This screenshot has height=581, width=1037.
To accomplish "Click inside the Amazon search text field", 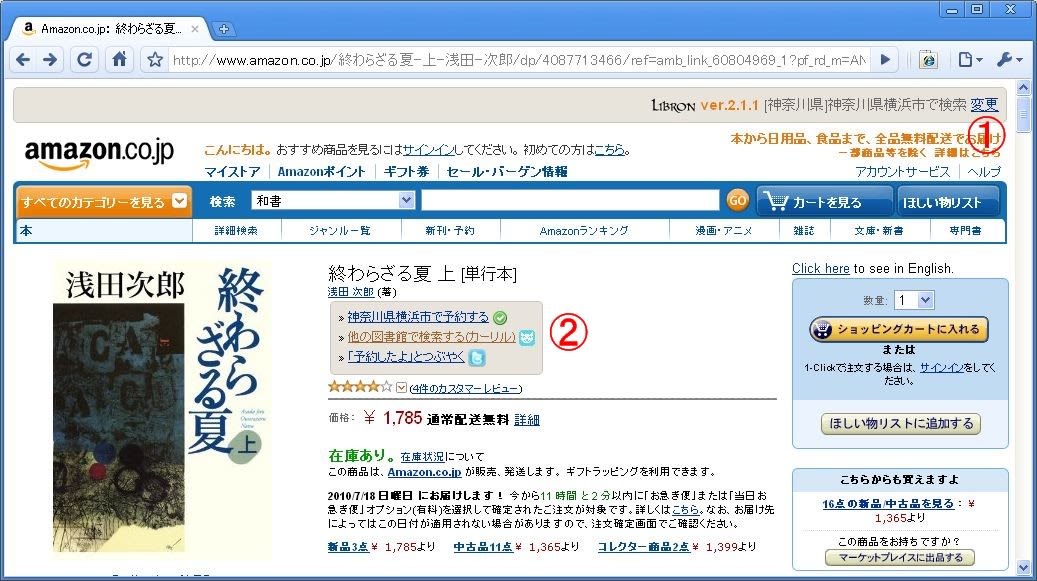I will (x=570, y=201).
